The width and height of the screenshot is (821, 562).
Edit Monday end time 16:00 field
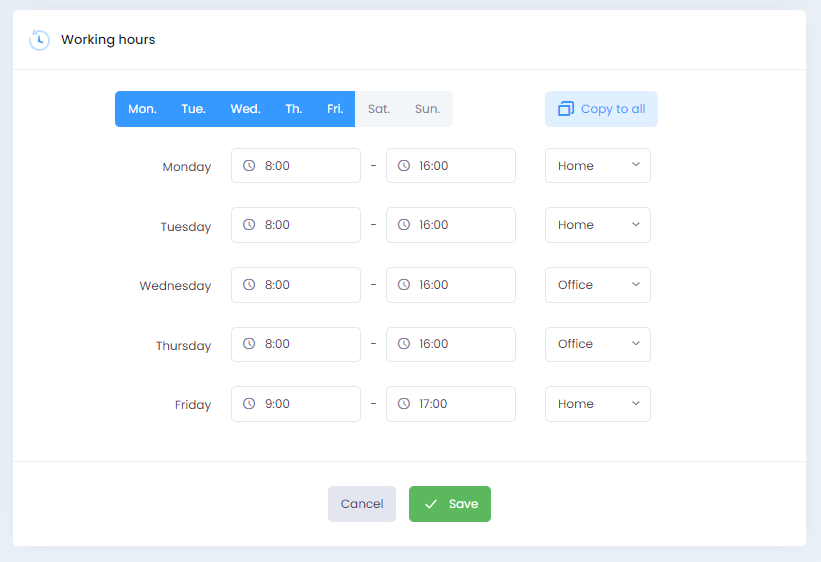click(451, 166)
